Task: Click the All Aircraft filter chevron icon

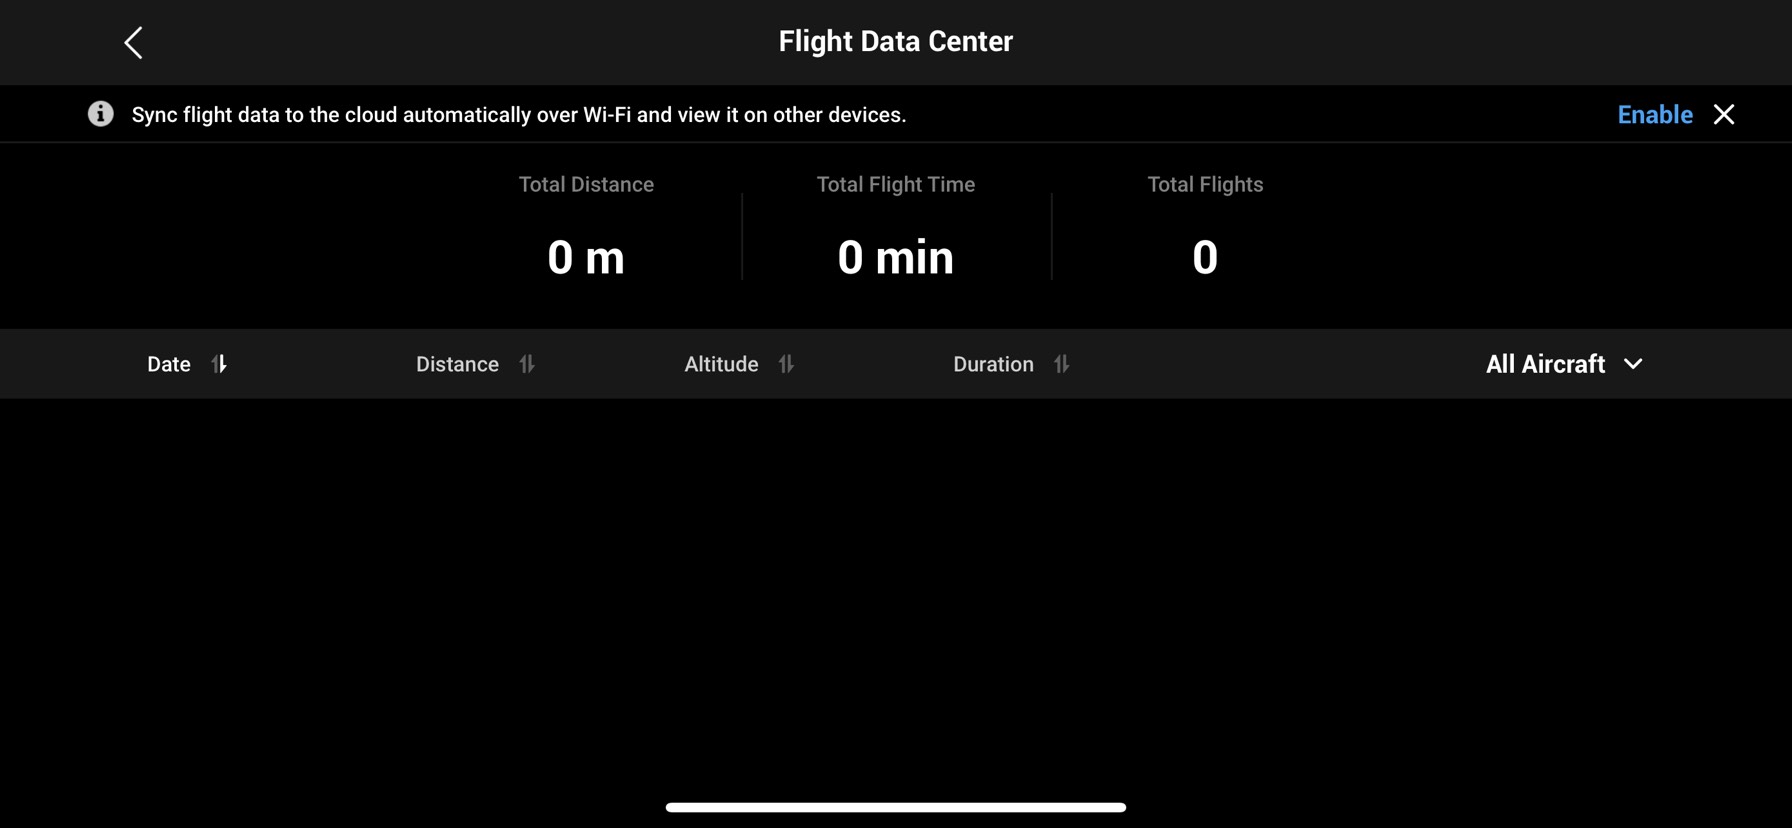Action: (1634, 364)
